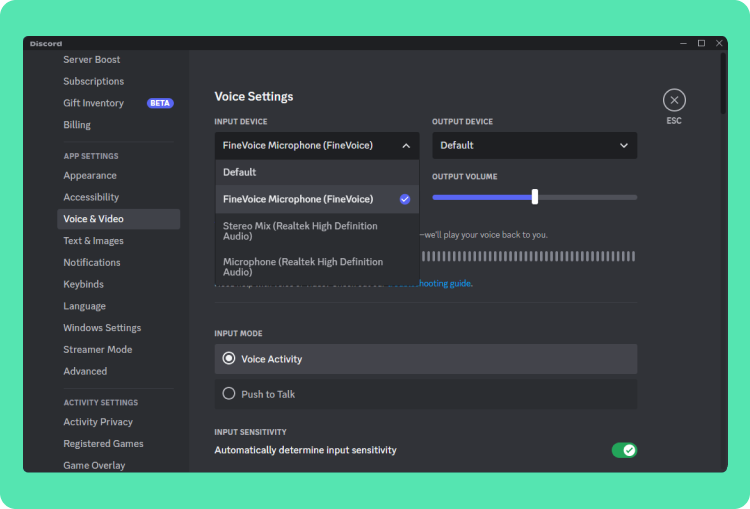Click the settings page vertical scrollbar
The width and height of the screenshot is (750, 509).
tap(723, 84)
